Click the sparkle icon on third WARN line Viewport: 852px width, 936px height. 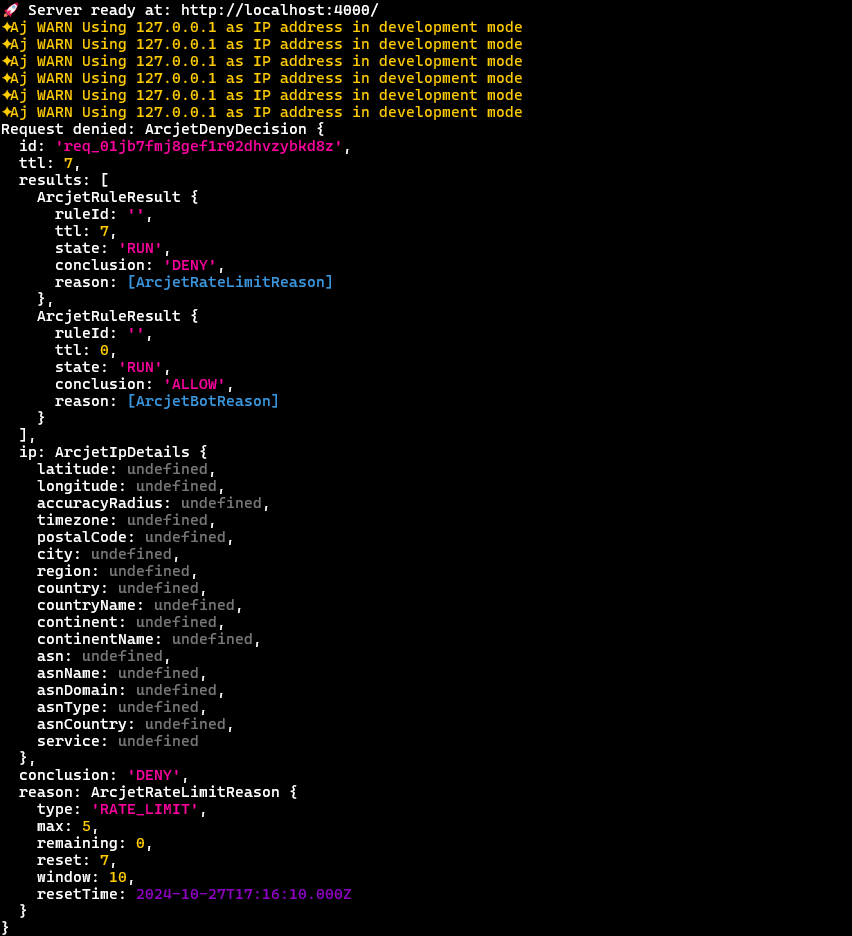(6, 61)
